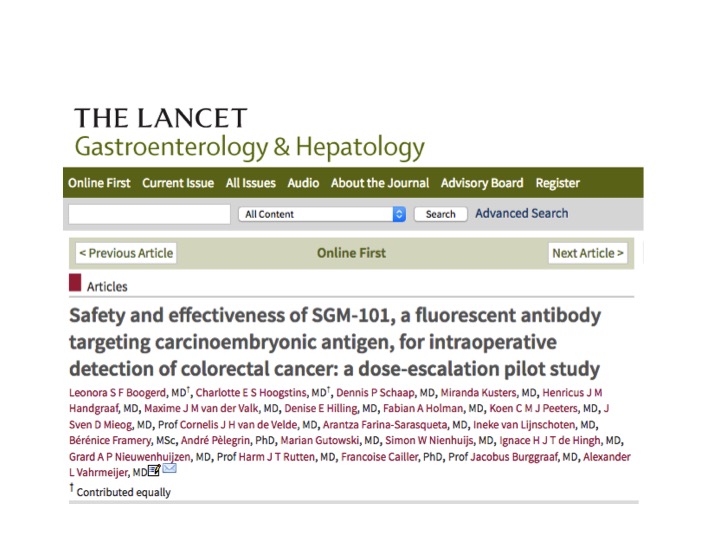Click The Lancet Gastroenterology & Hepatology logo

[249, 134]
